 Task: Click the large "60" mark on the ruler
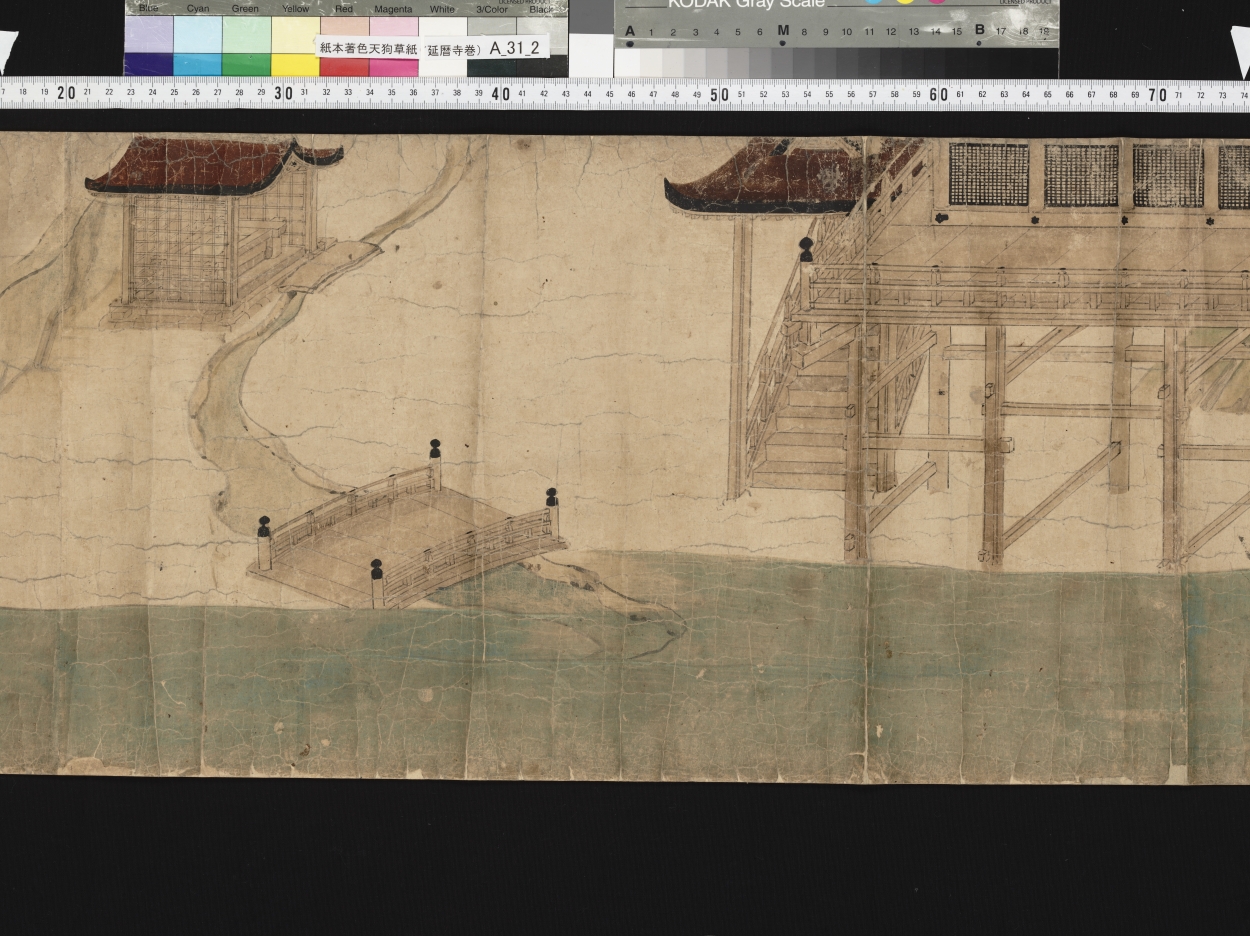(938, 94)
